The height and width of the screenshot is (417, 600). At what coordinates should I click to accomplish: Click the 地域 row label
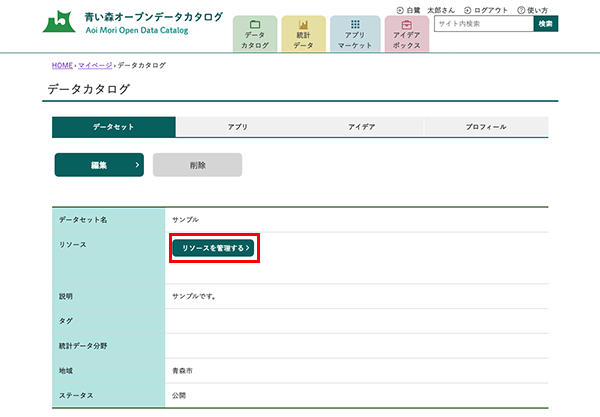tap(65, 371)
